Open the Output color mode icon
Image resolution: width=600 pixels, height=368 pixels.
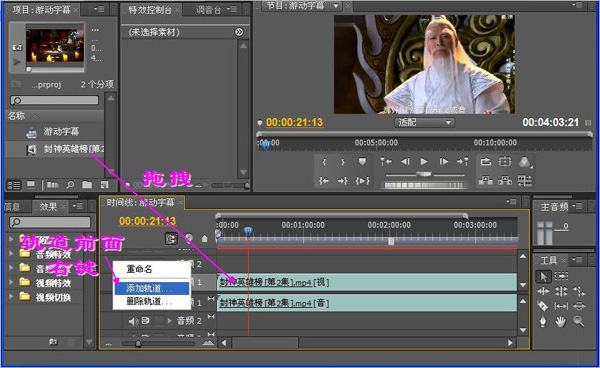[525, 163]
